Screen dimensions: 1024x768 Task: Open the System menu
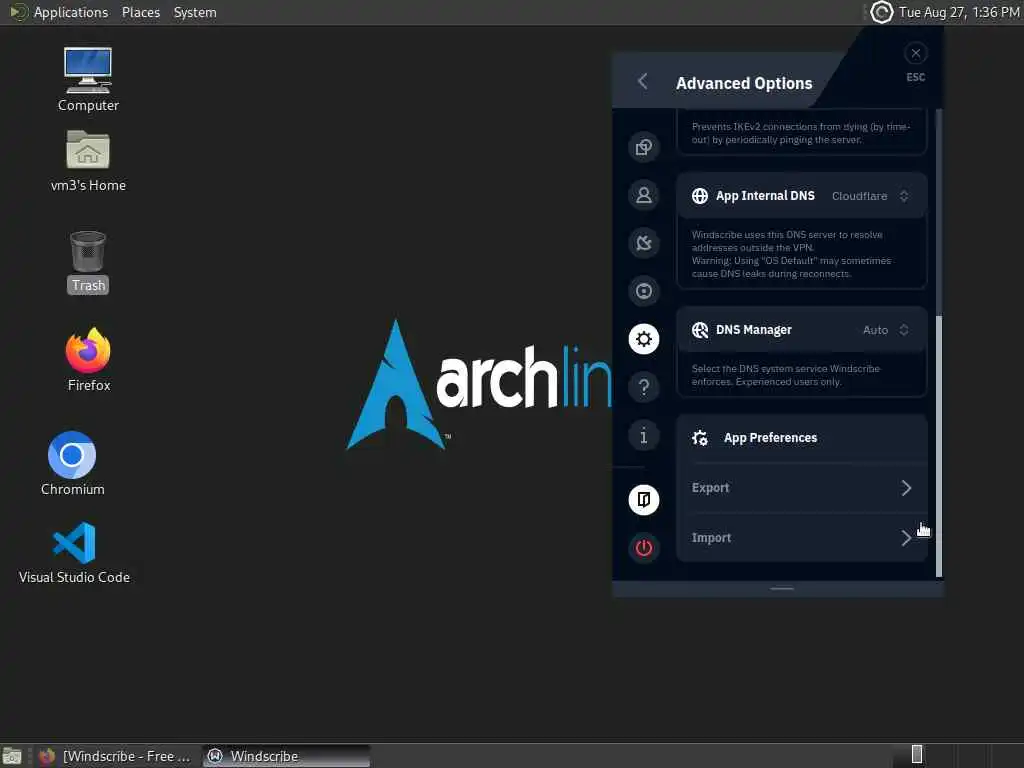click(x=195, y=12)
